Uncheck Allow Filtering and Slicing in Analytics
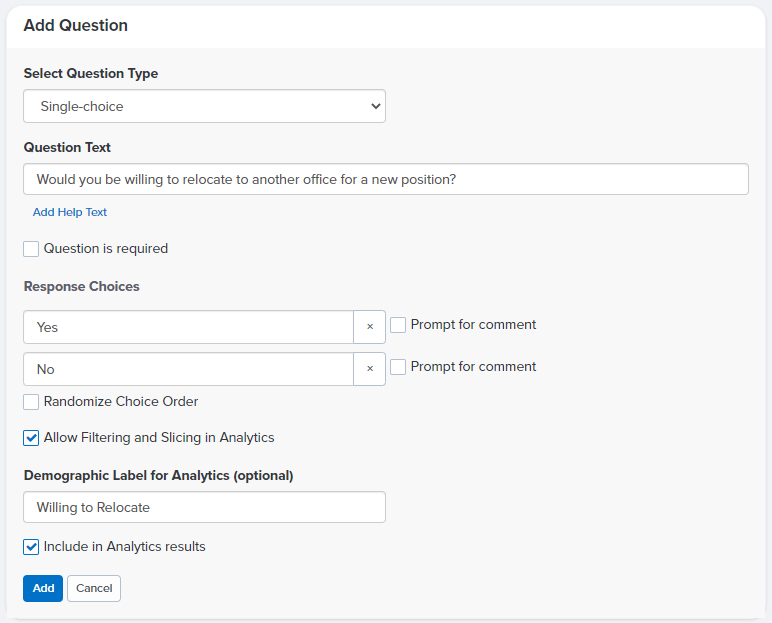The height and width of the screenshot is (623, 772). pos(31,438)
